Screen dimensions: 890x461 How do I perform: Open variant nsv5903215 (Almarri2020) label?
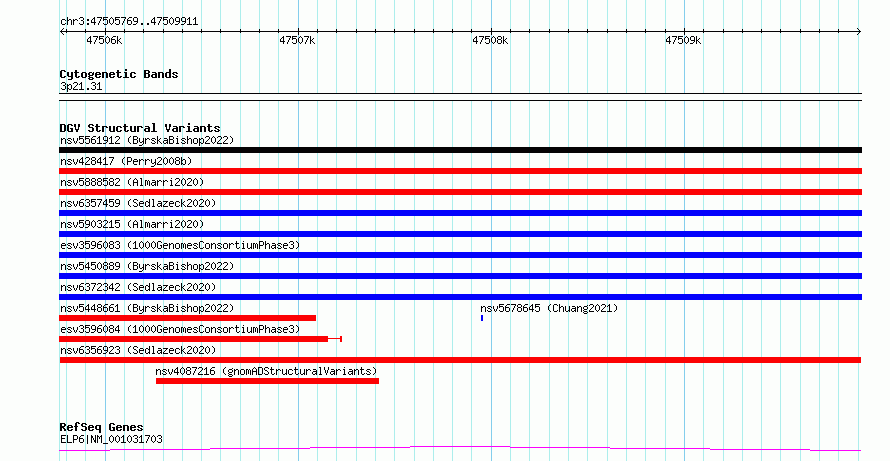132,224
